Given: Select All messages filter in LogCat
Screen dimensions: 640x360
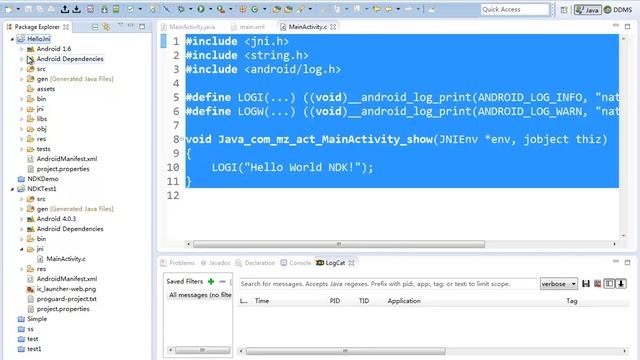Looking at the screenshot, I should click(x=200, y=295).
